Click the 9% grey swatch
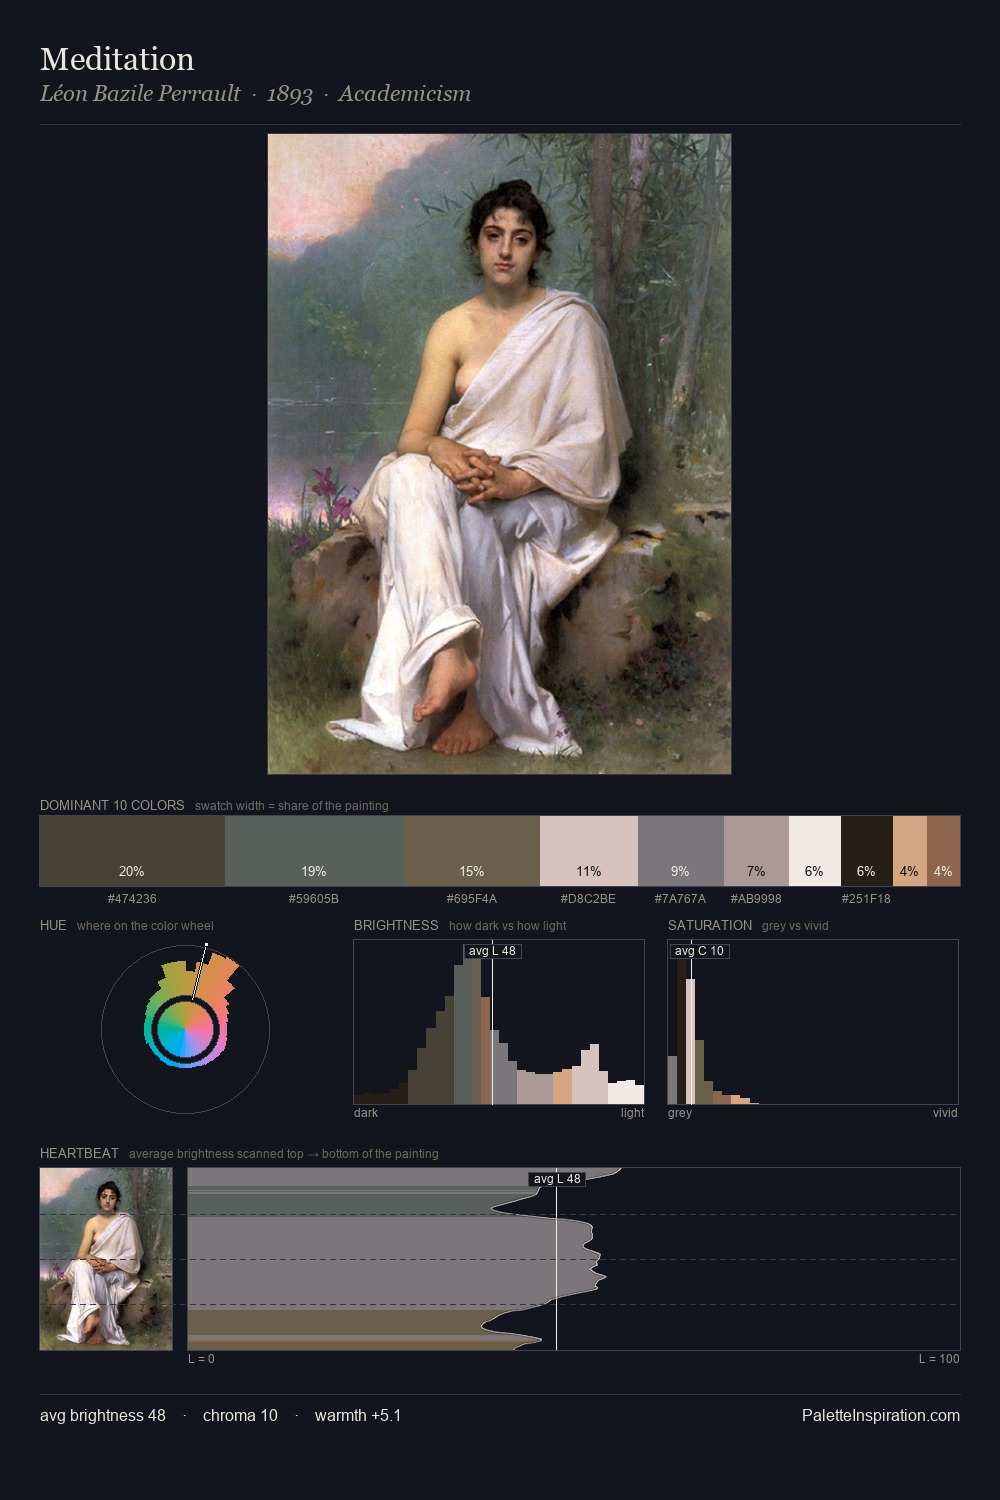 tap(680, 851)
